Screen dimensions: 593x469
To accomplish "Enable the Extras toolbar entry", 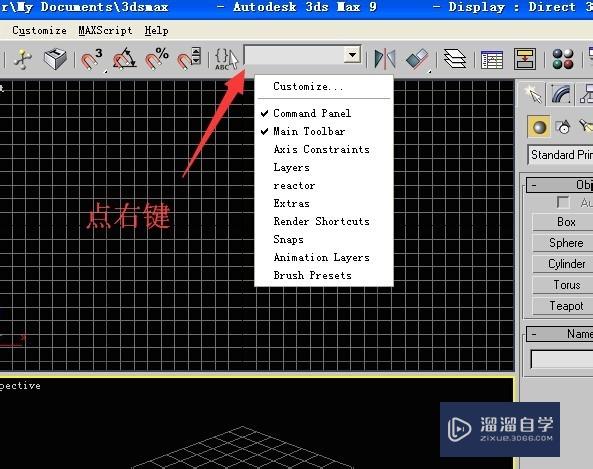I will pos(324,203).
